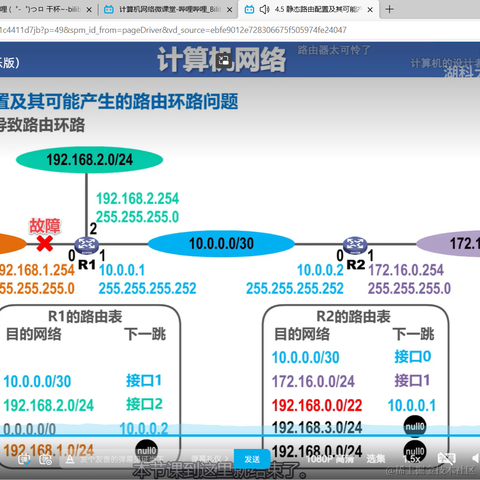
Task: Click the 10.0.0.0/30 network ellipse
Action: pos(221,244)
